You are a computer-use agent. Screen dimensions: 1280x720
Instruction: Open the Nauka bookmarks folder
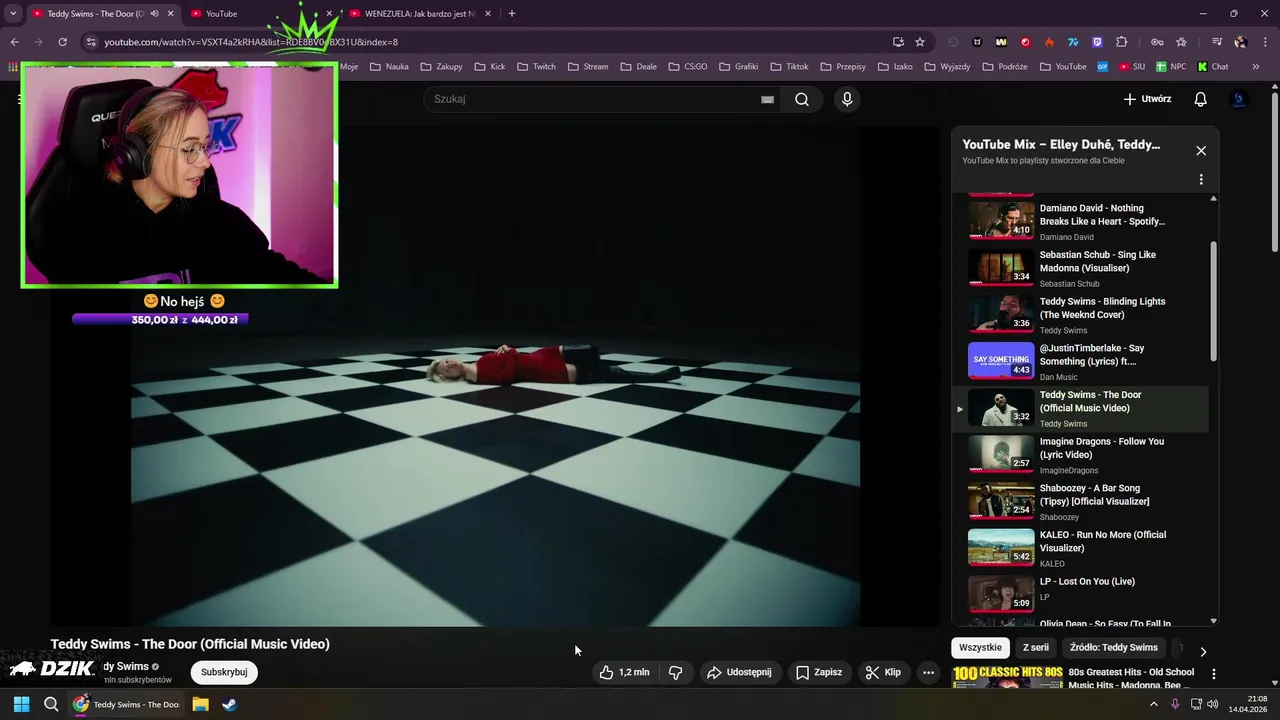tap(389, 67)
